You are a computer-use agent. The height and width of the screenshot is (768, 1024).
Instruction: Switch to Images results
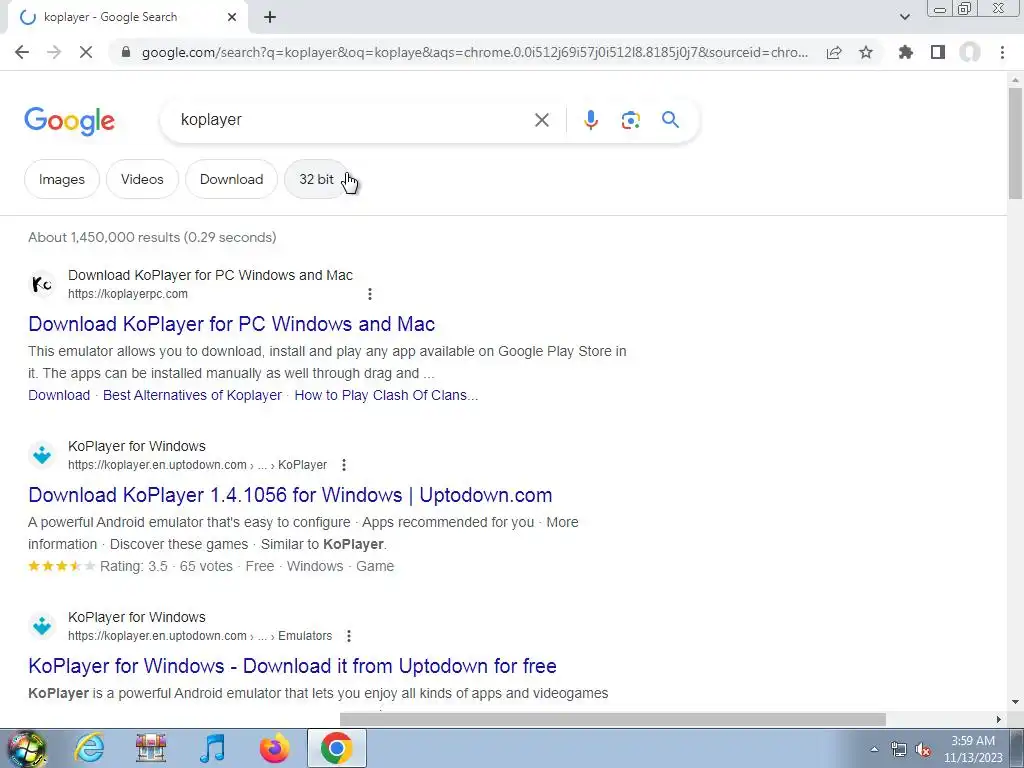(62, 180)
